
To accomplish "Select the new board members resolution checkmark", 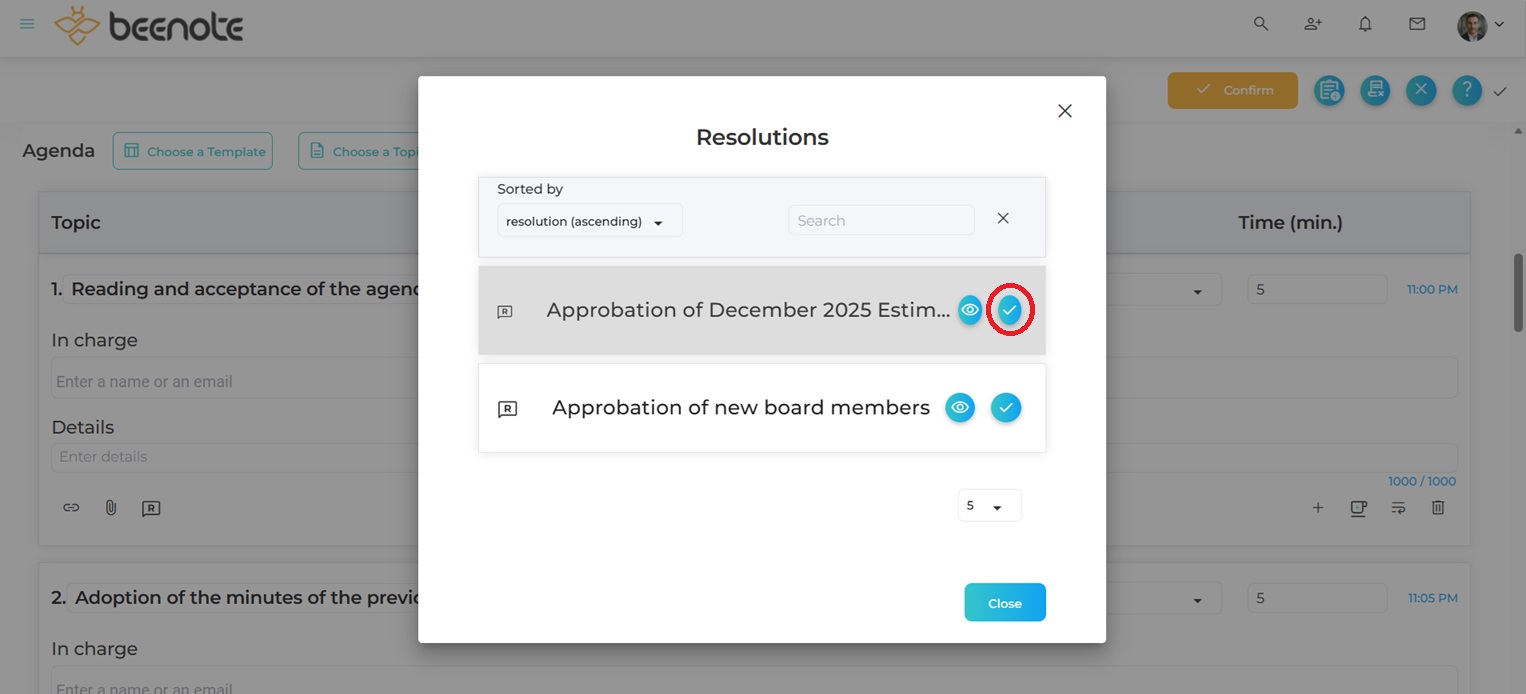I will (x=1006, y=407).
